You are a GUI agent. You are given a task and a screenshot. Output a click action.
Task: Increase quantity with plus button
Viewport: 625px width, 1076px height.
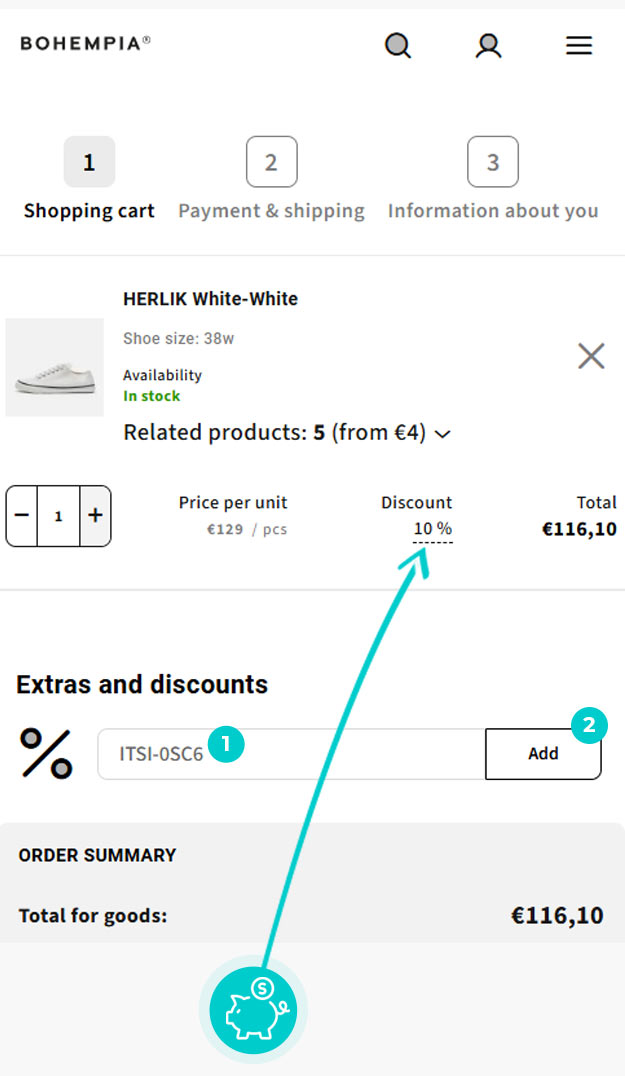coord(95,516)
